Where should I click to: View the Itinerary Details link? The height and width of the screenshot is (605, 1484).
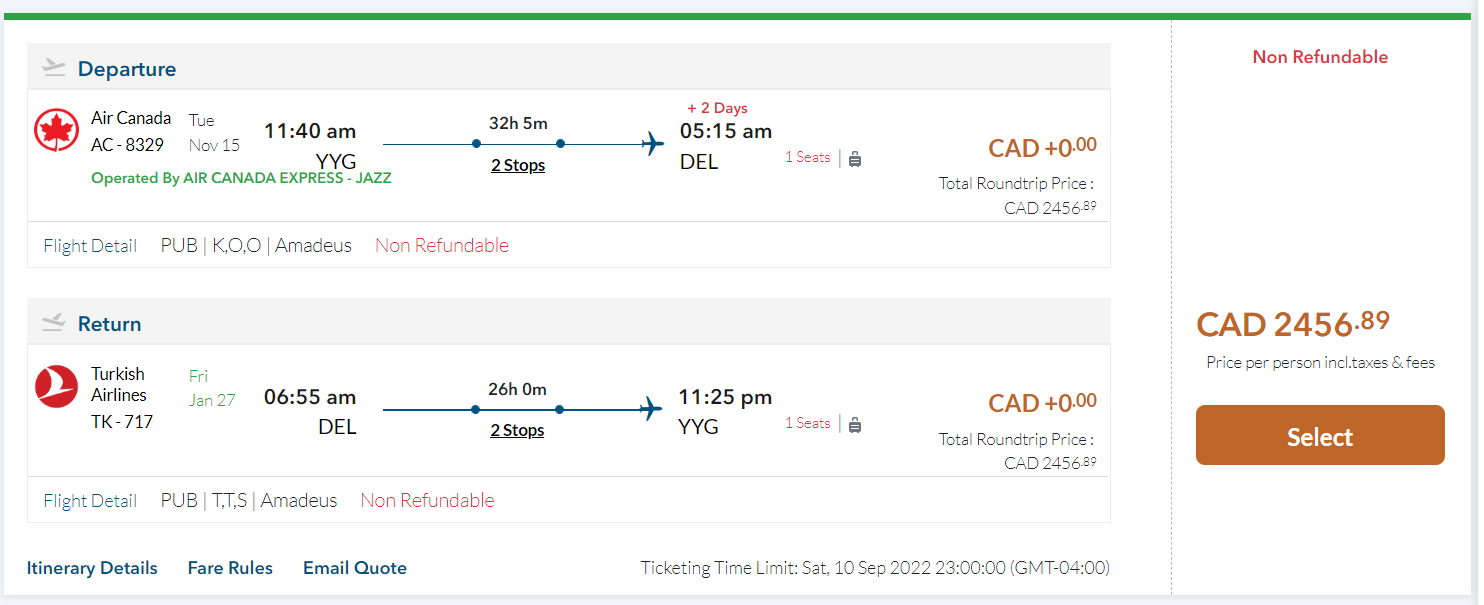tap(92, 568)
